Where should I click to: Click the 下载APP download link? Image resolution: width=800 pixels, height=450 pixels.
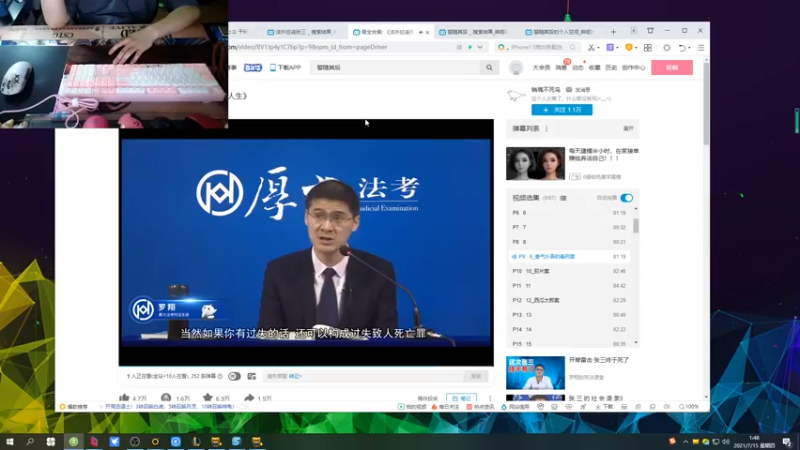tap(285, 67)
